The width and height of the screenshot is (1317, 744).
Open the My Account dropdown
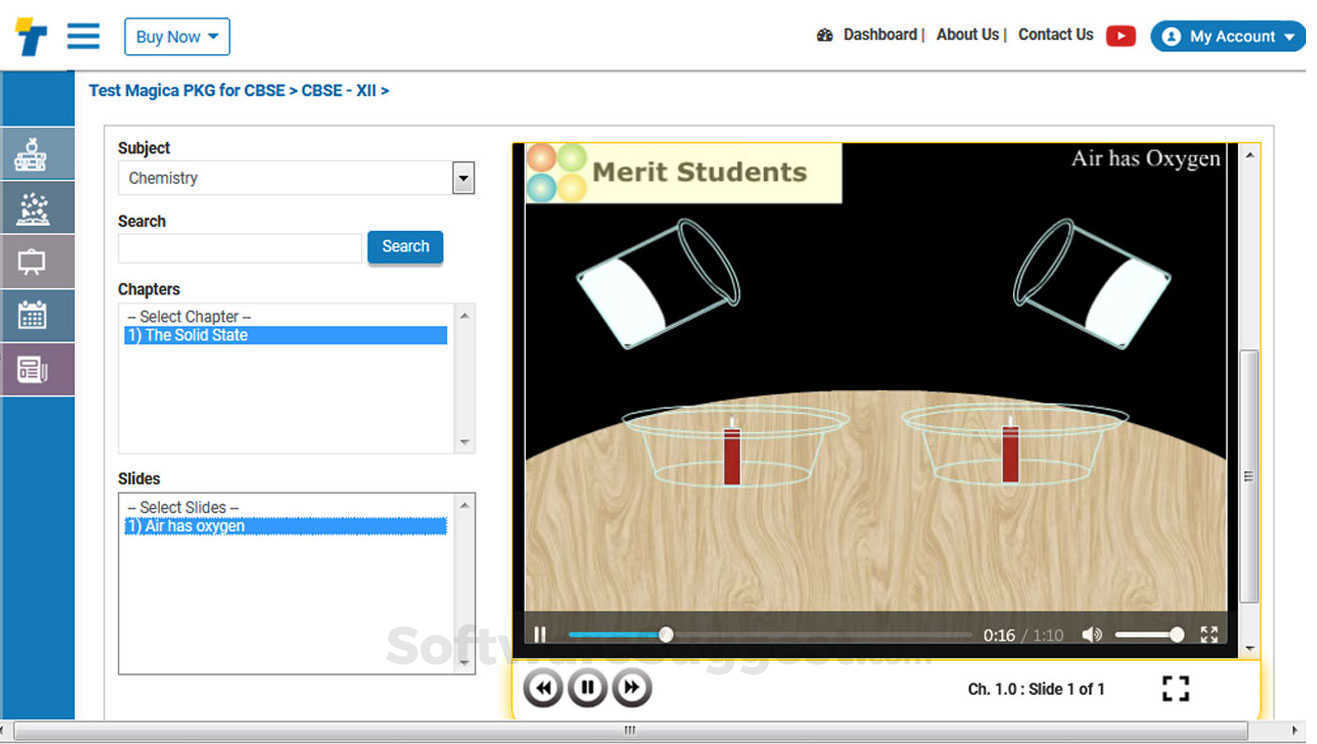pos(1228,36)
